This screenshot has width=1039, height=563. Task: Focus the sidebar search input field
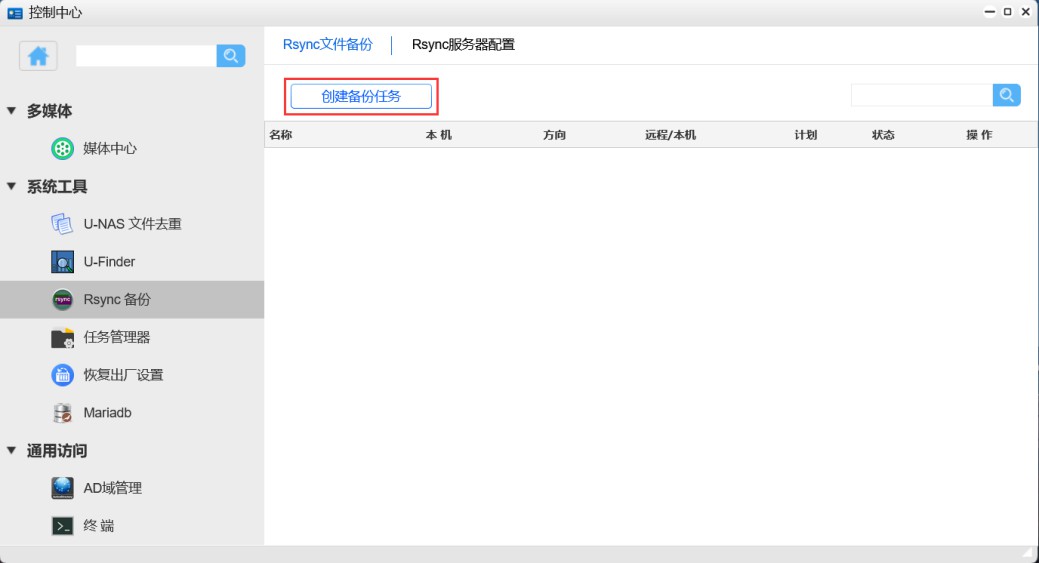(146, 56)
